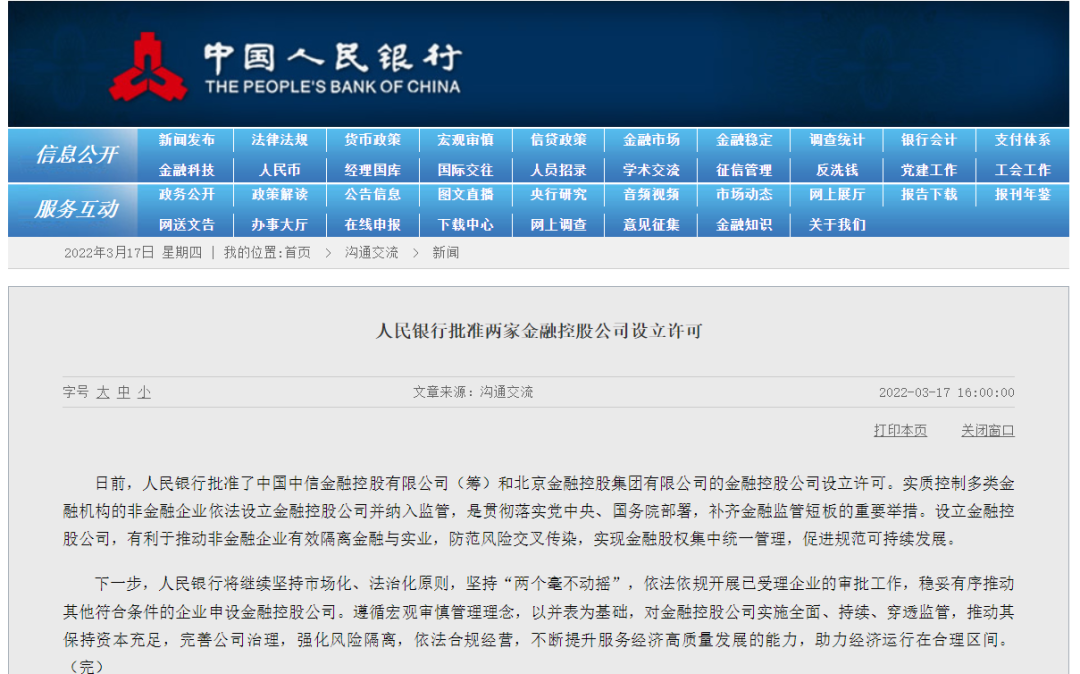This screenshot has height=674, width=1080.
Task: Click the 信息公开 section tab
Action: [x=76, y=155]
